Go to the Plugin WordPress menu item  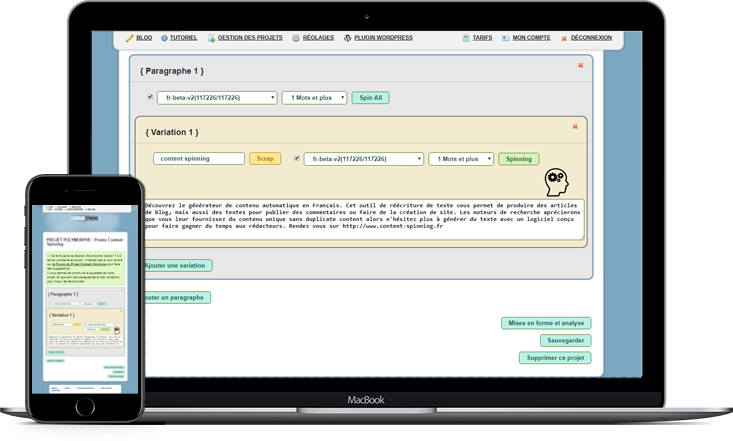(383, 38)
